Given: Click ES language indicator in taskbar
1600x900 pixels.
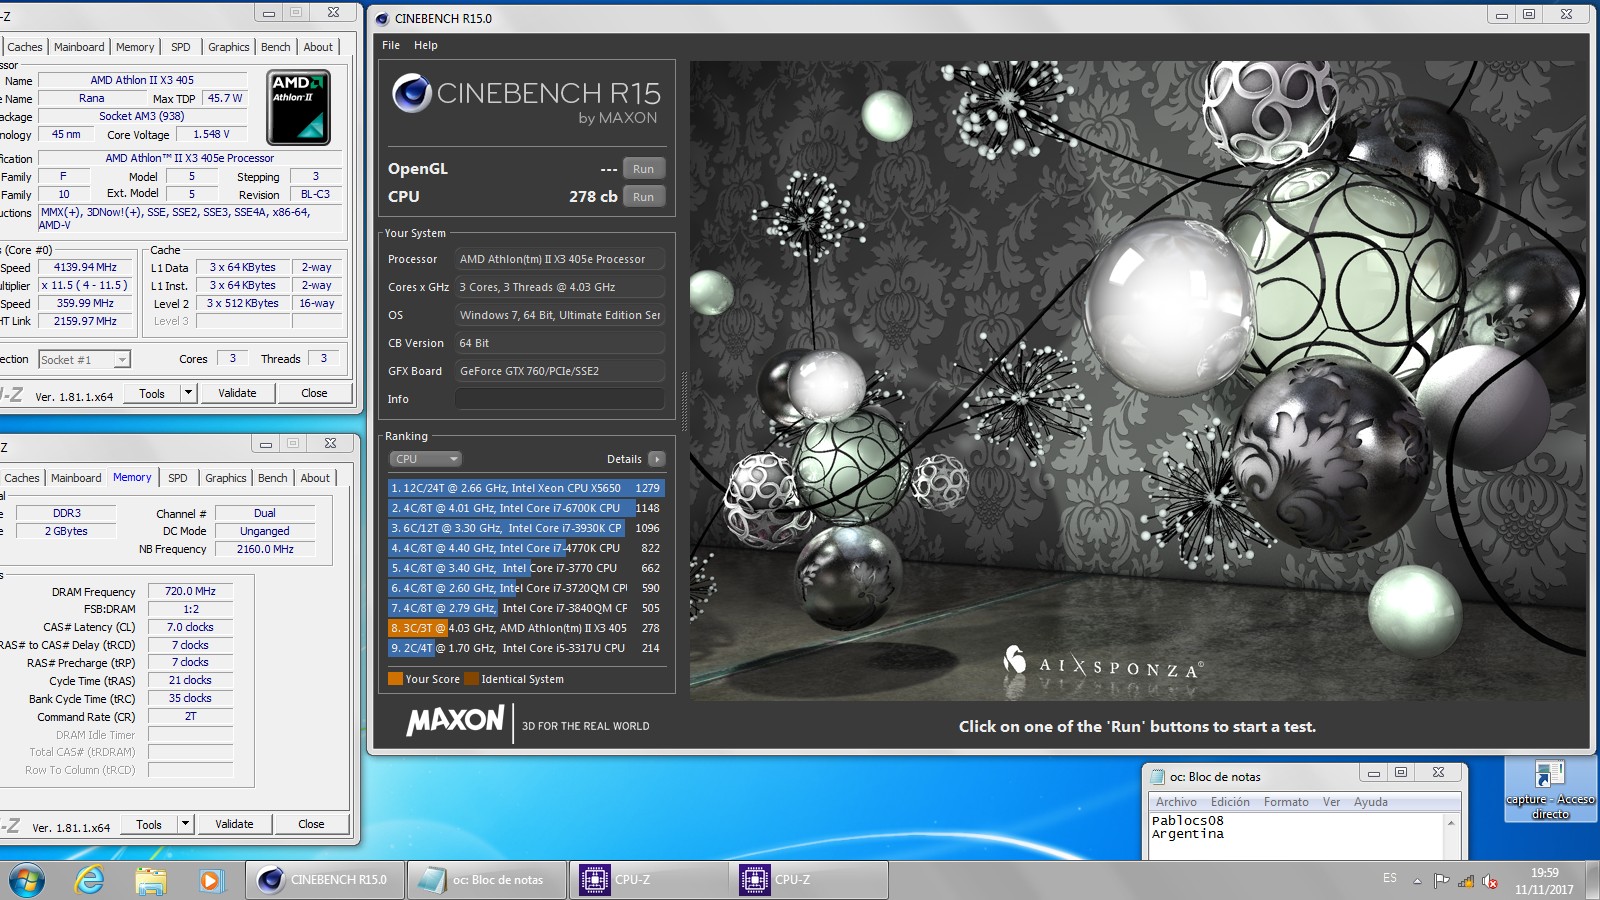Looking at the screenshot, I should click(x=1390, y=878).
